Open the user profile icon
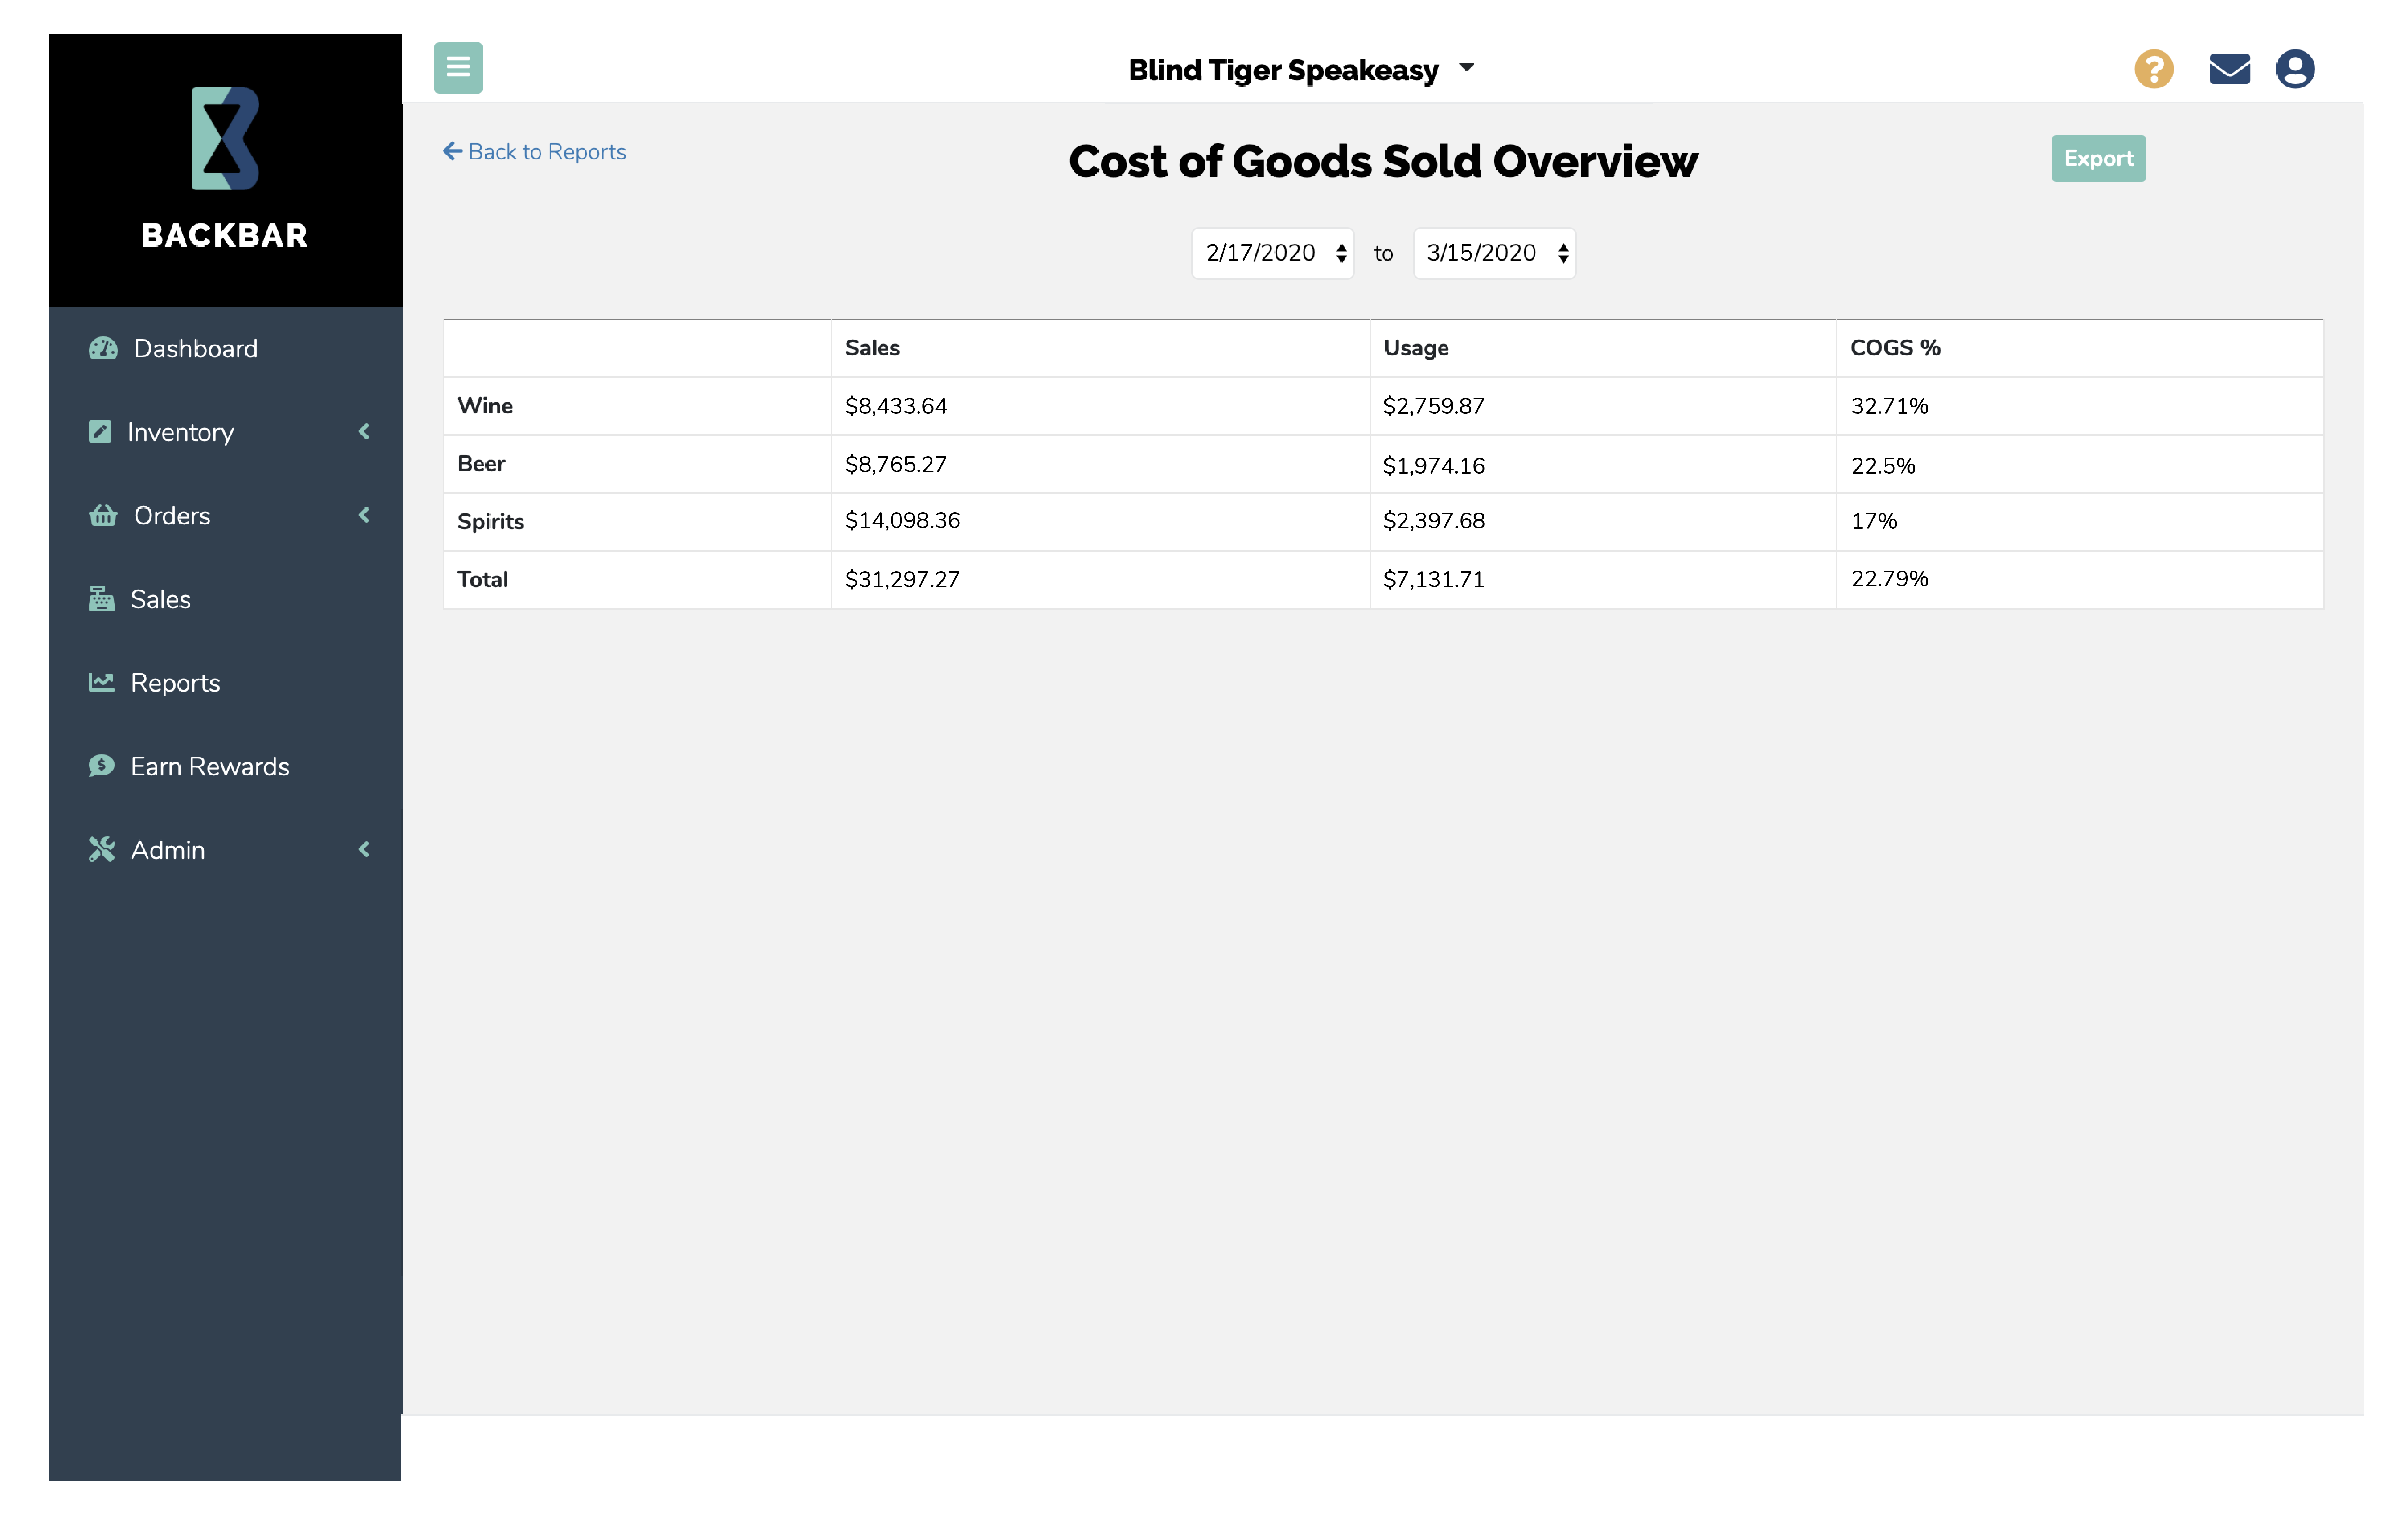 point(2295,69)
